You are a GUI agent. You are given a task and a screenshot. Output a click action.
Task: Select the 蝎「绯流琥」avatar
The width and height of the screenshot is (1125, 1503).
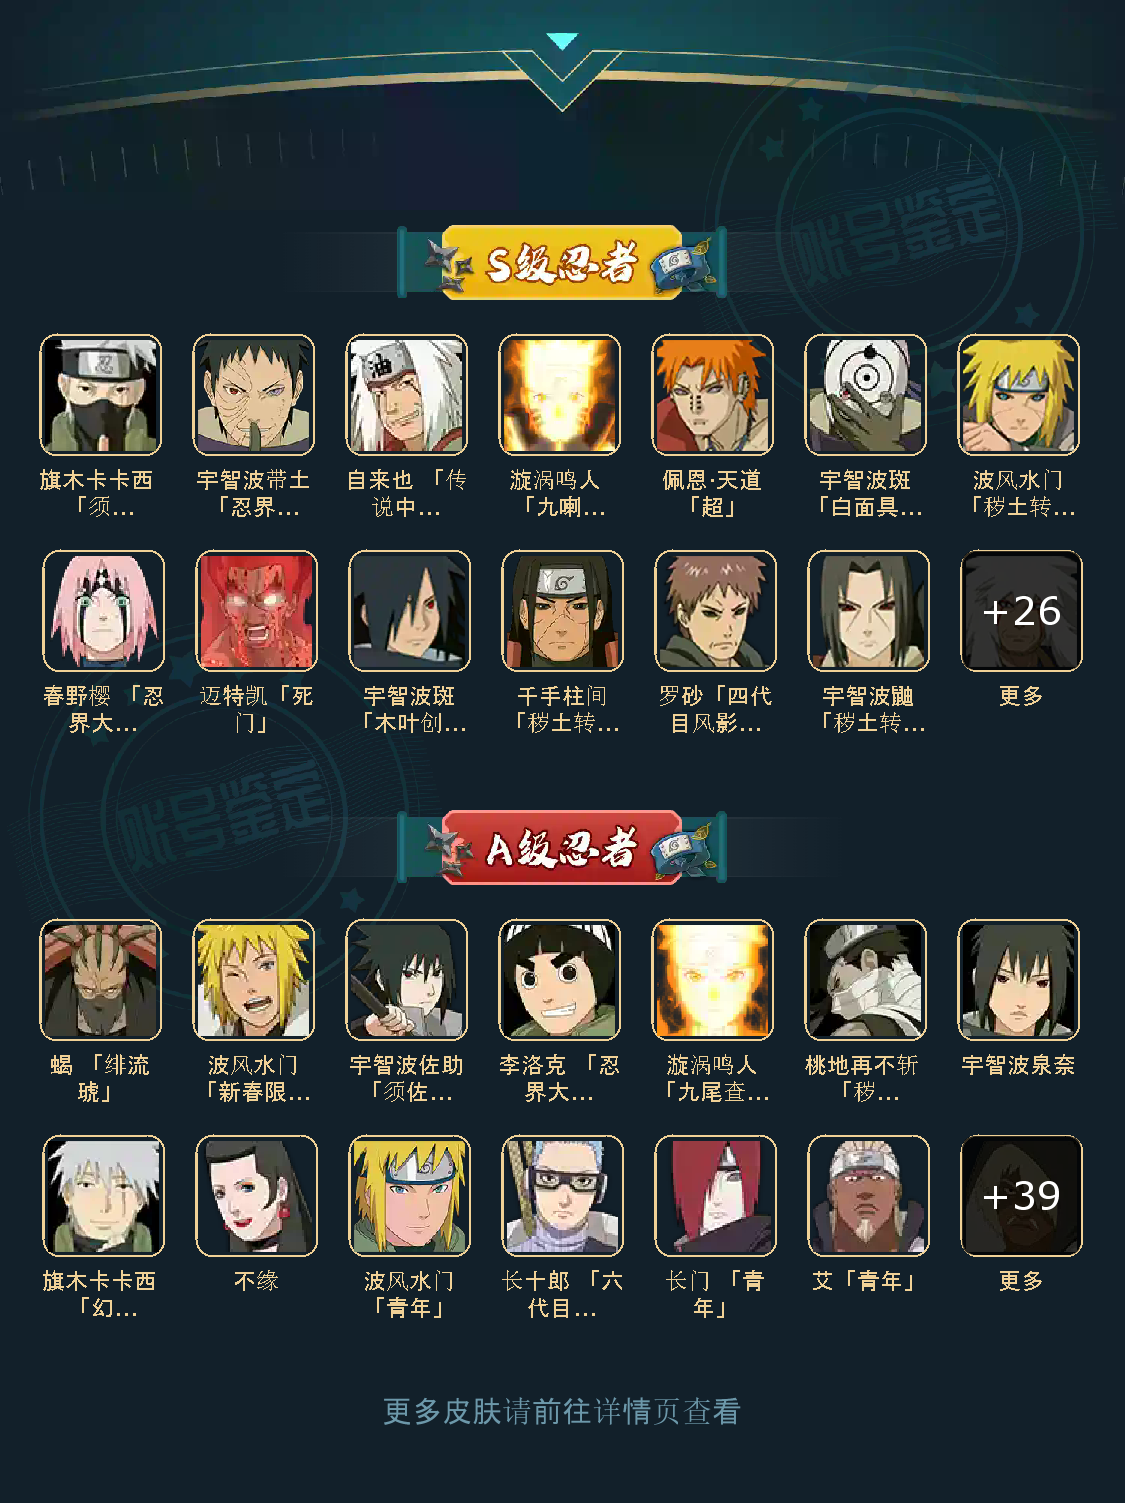(100, 980)
